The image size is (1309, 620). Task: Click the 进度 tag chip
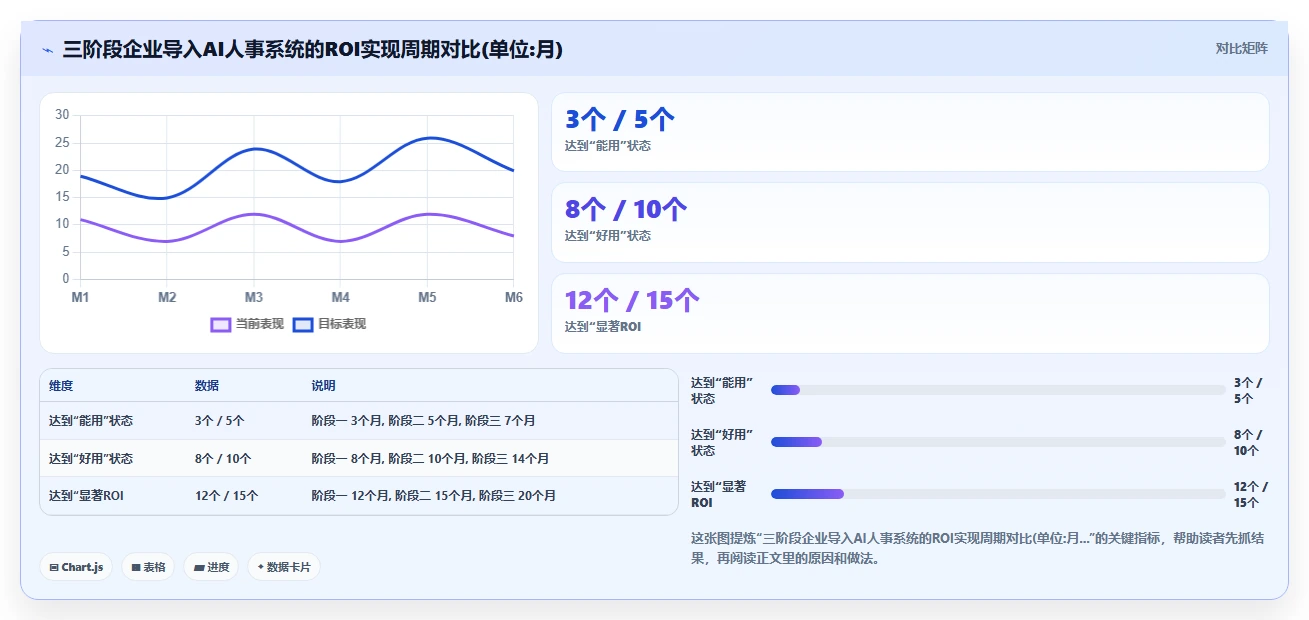click(x=211, y=567)
